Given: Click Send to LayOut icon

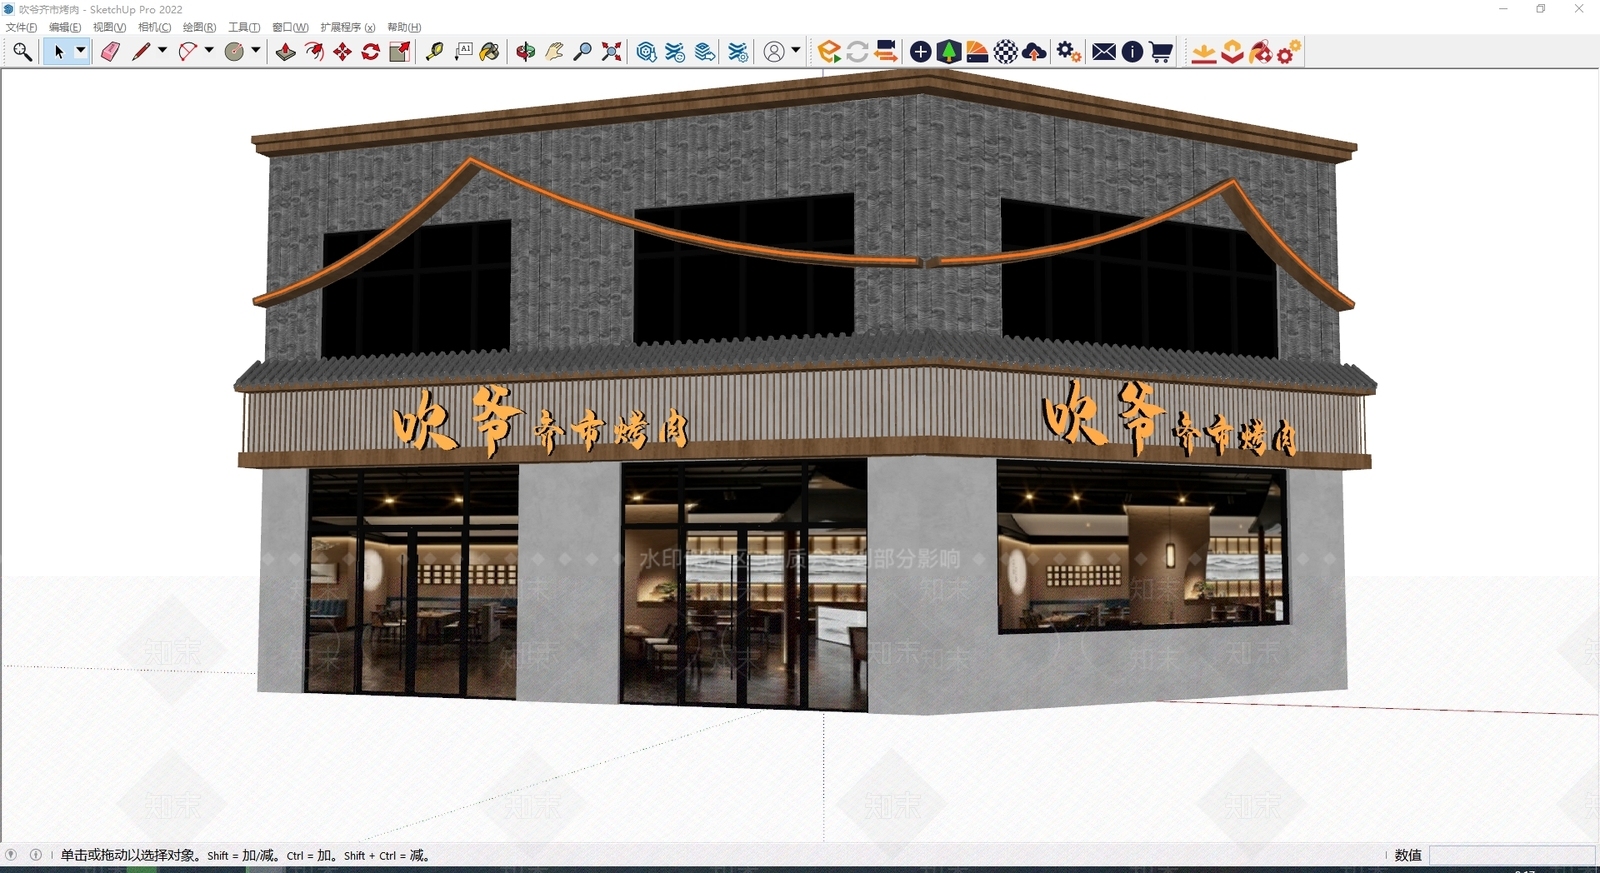Looking at the screenshot, I should pos(705,52).
